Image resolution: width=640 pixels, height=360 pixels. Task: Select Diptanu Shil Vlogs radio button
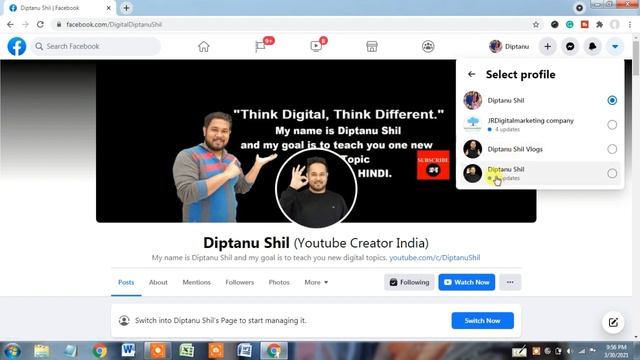[x=612, y=149]
